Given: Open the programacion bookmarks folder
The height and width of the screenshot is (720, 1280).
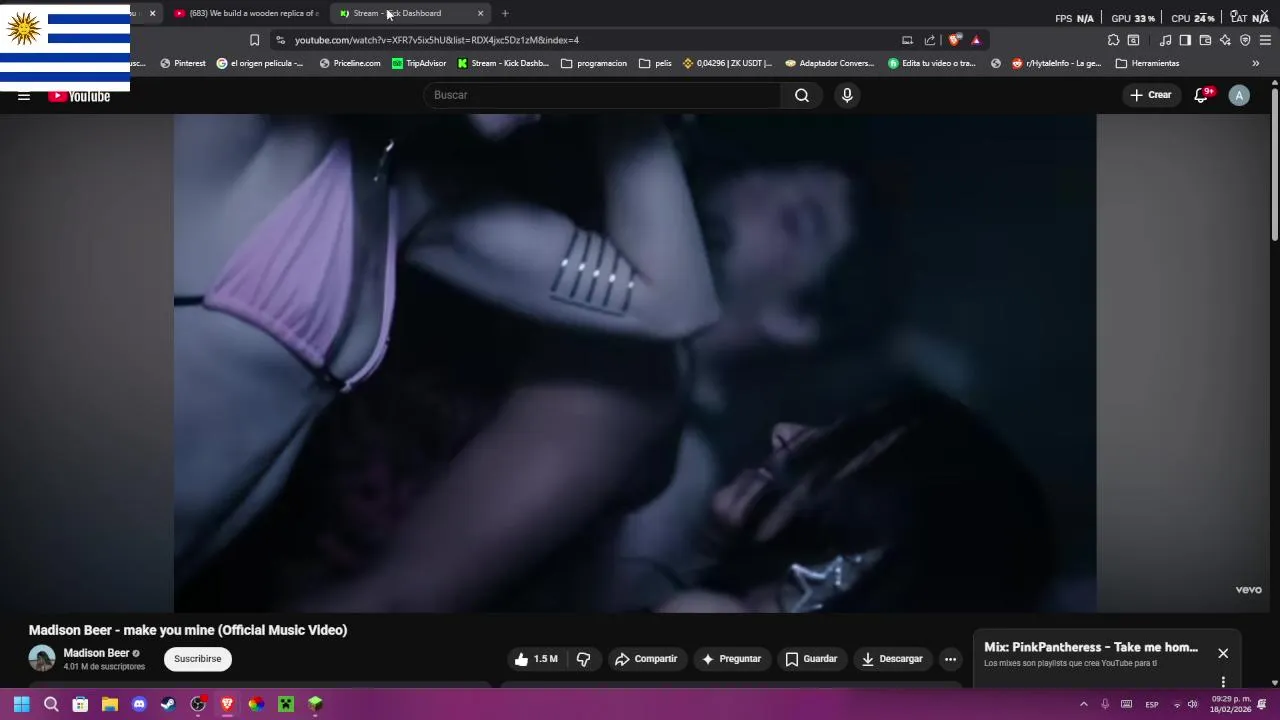Looking at the screenshot, I should [594, 63].
